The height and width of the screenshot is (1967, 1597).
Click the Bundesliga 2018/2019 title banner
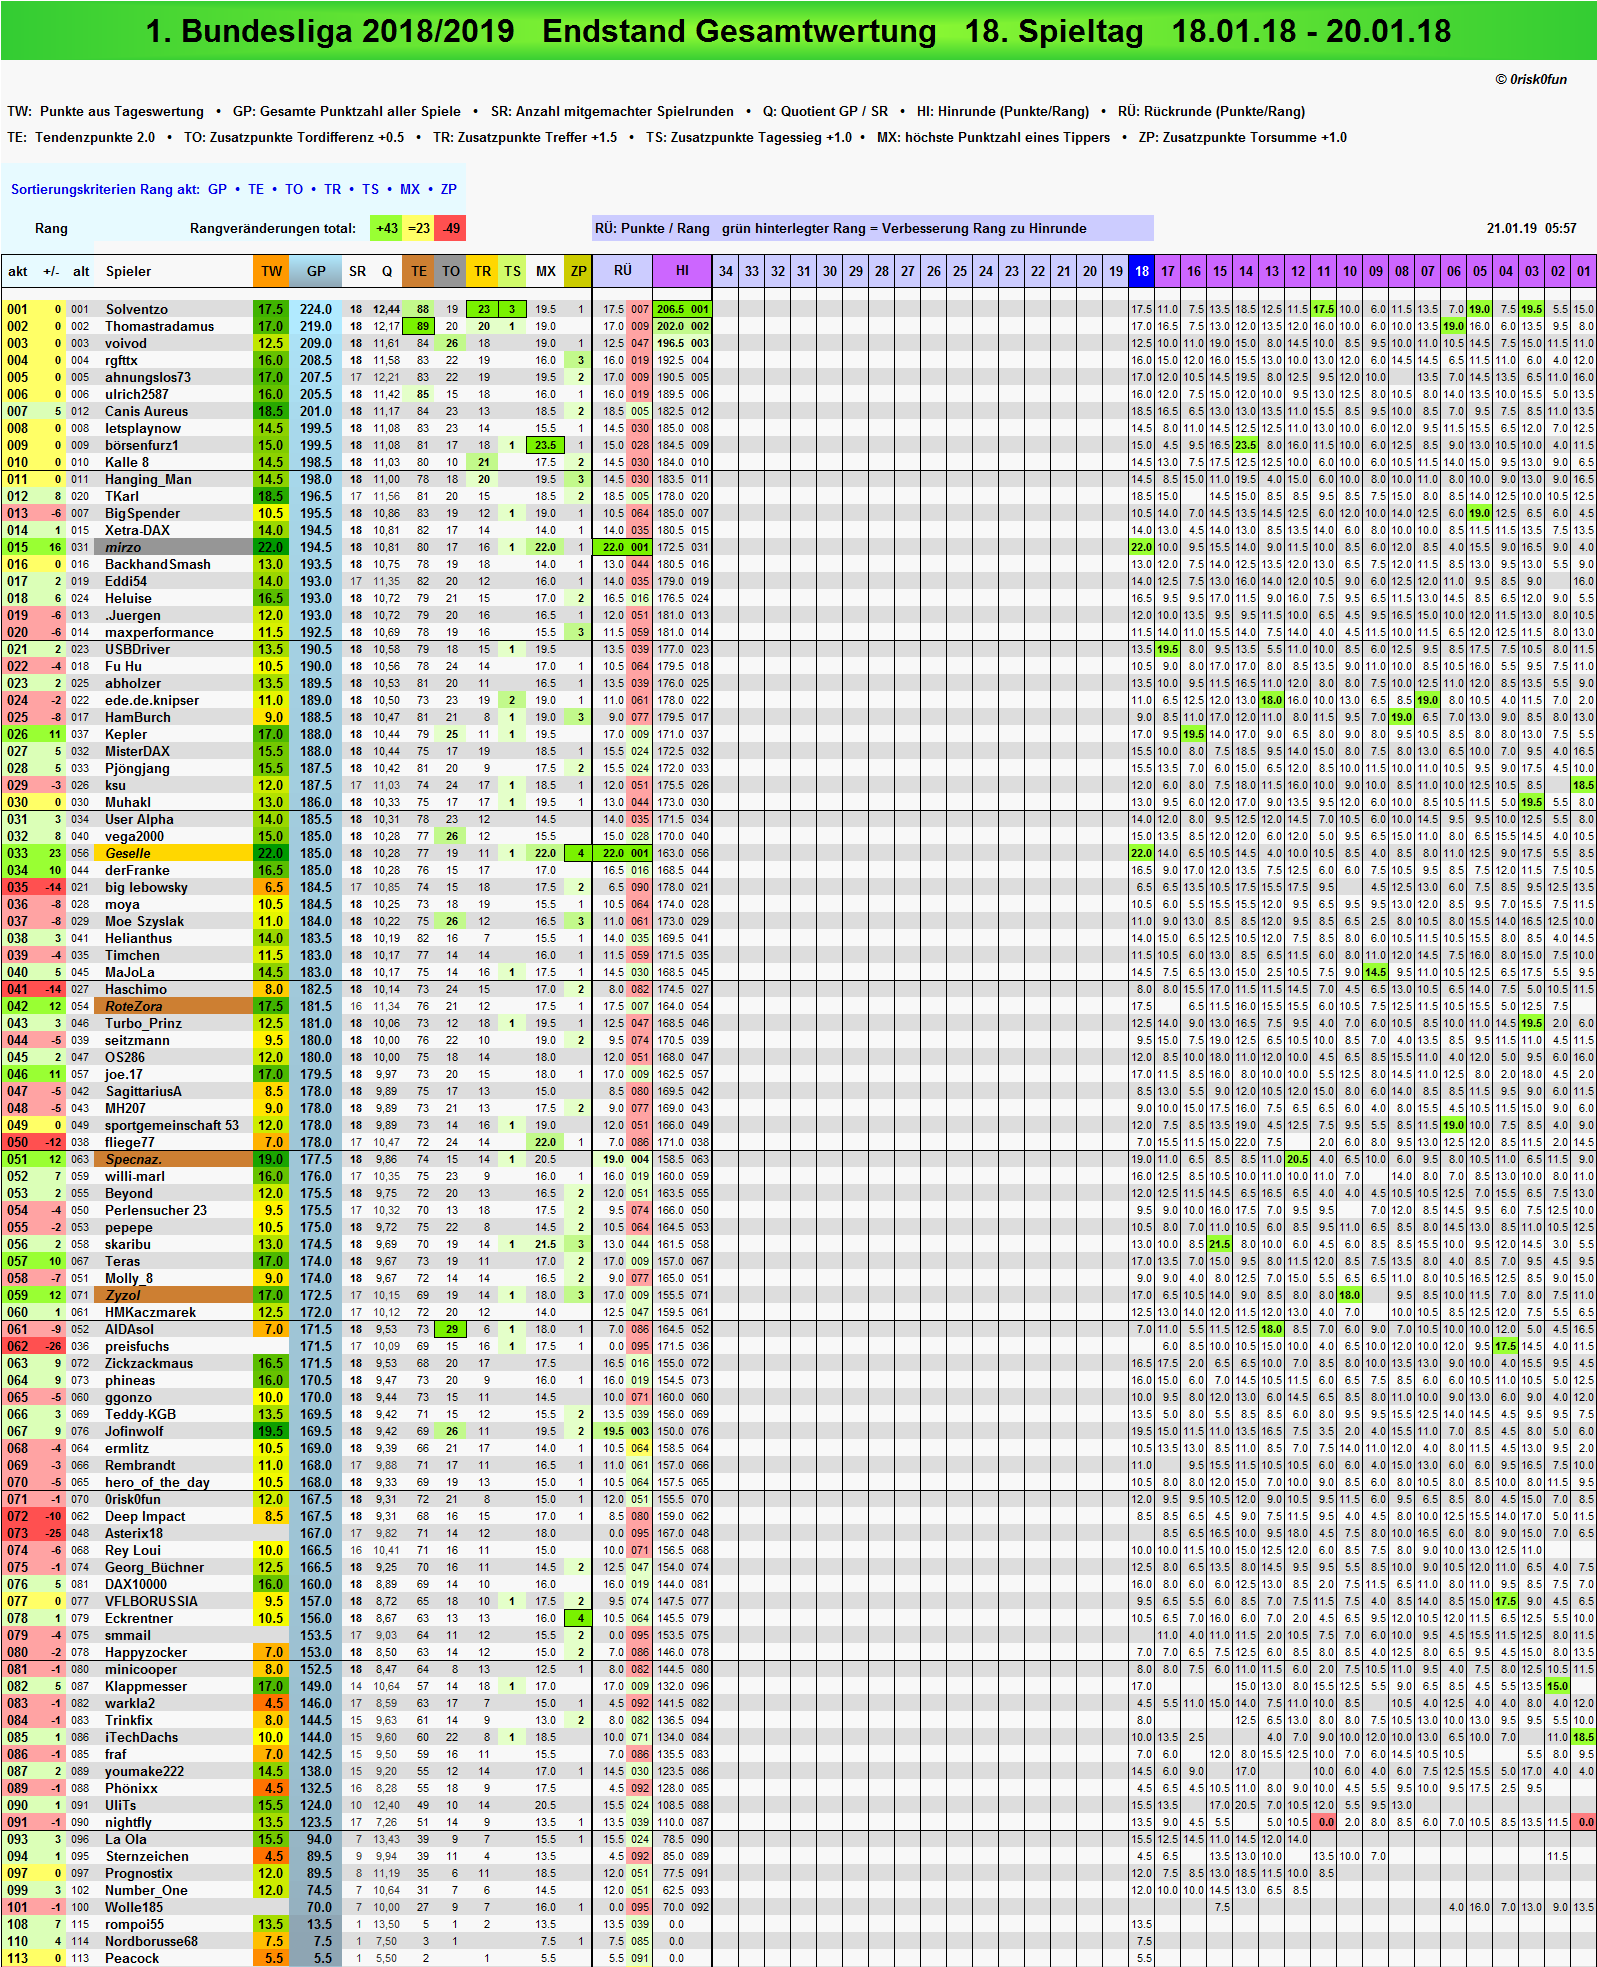[798, 31]
